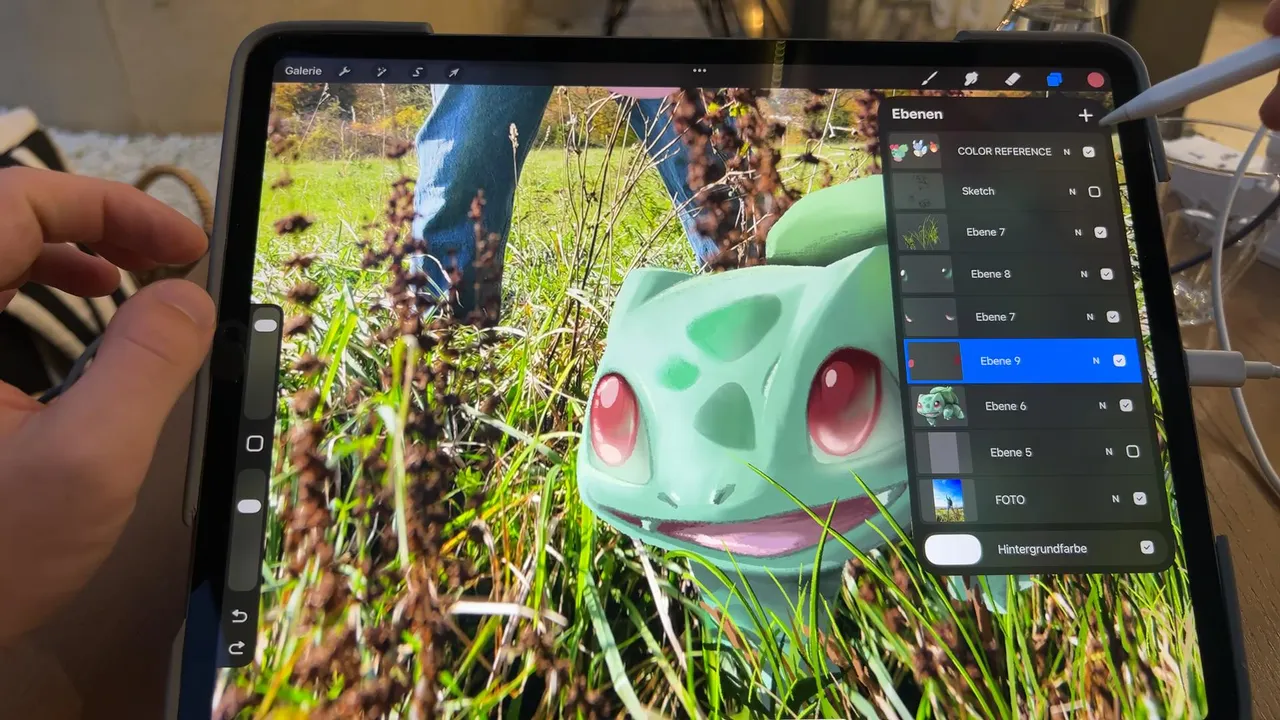This screenshot has height=720, width=1280.
Task: Open blend mode N of COLOR REFERENCE layer
Action: click(x=1067, y=152)
